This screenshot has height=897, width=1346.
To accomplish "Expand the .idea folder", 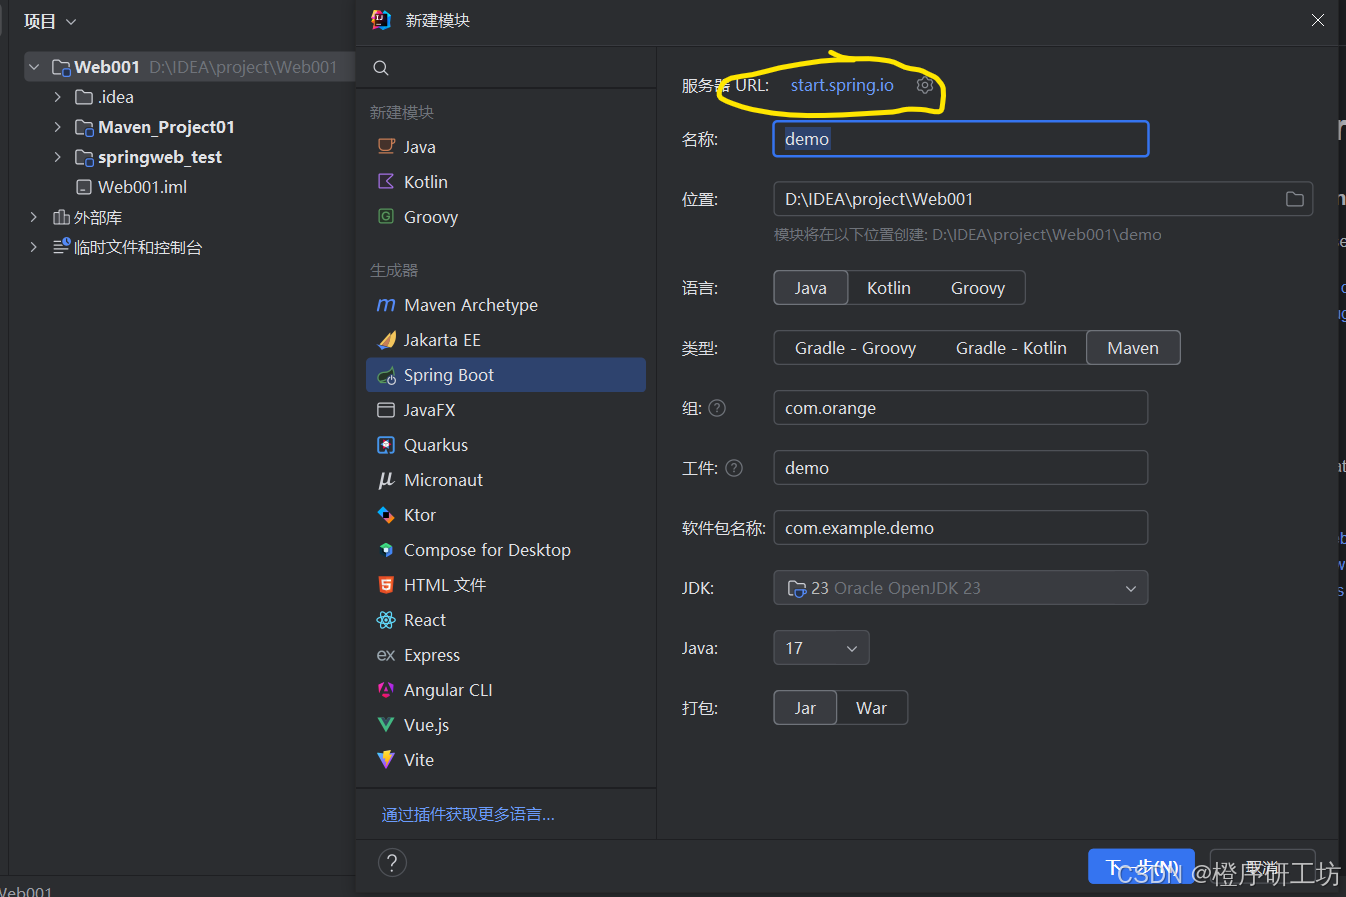I will tap(58, 97).
